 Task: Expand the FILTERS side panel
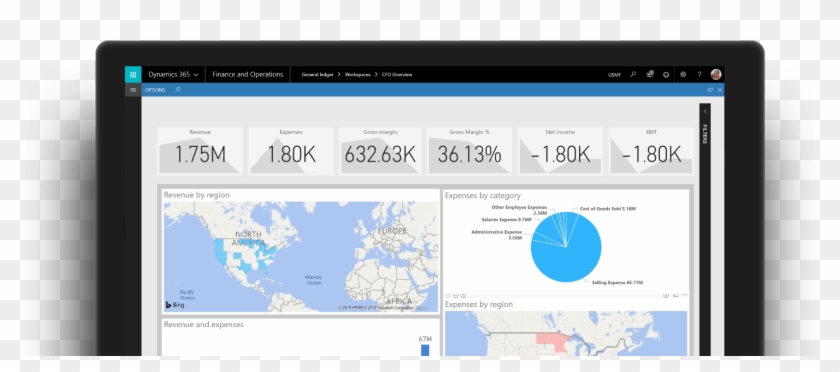705,111
